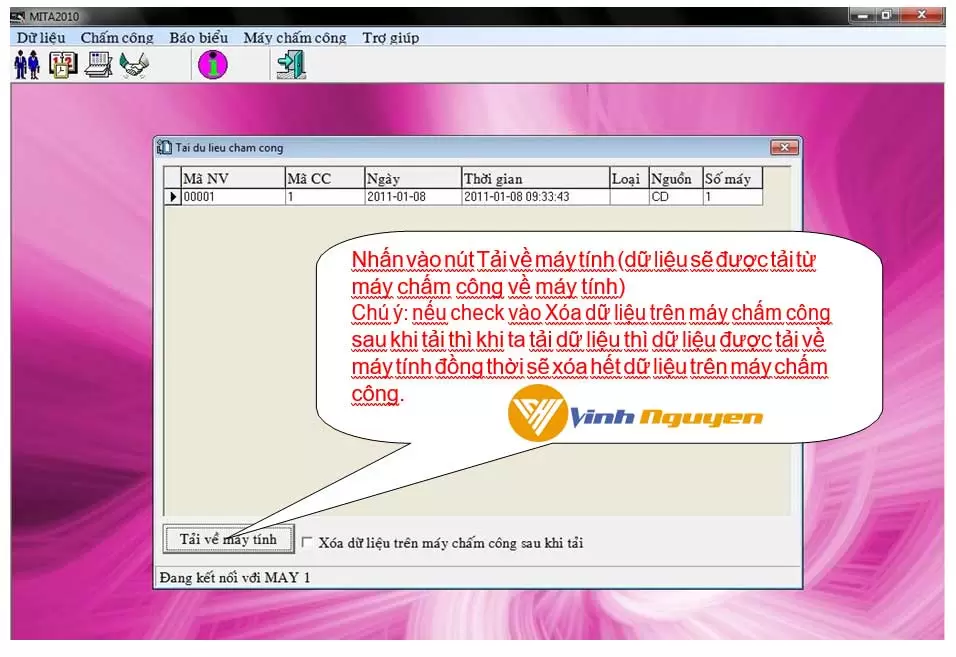Open the employees icon in toolbar
Image resolution: width=956 pixels, height=657 pixels.
[x=27, y=65]
